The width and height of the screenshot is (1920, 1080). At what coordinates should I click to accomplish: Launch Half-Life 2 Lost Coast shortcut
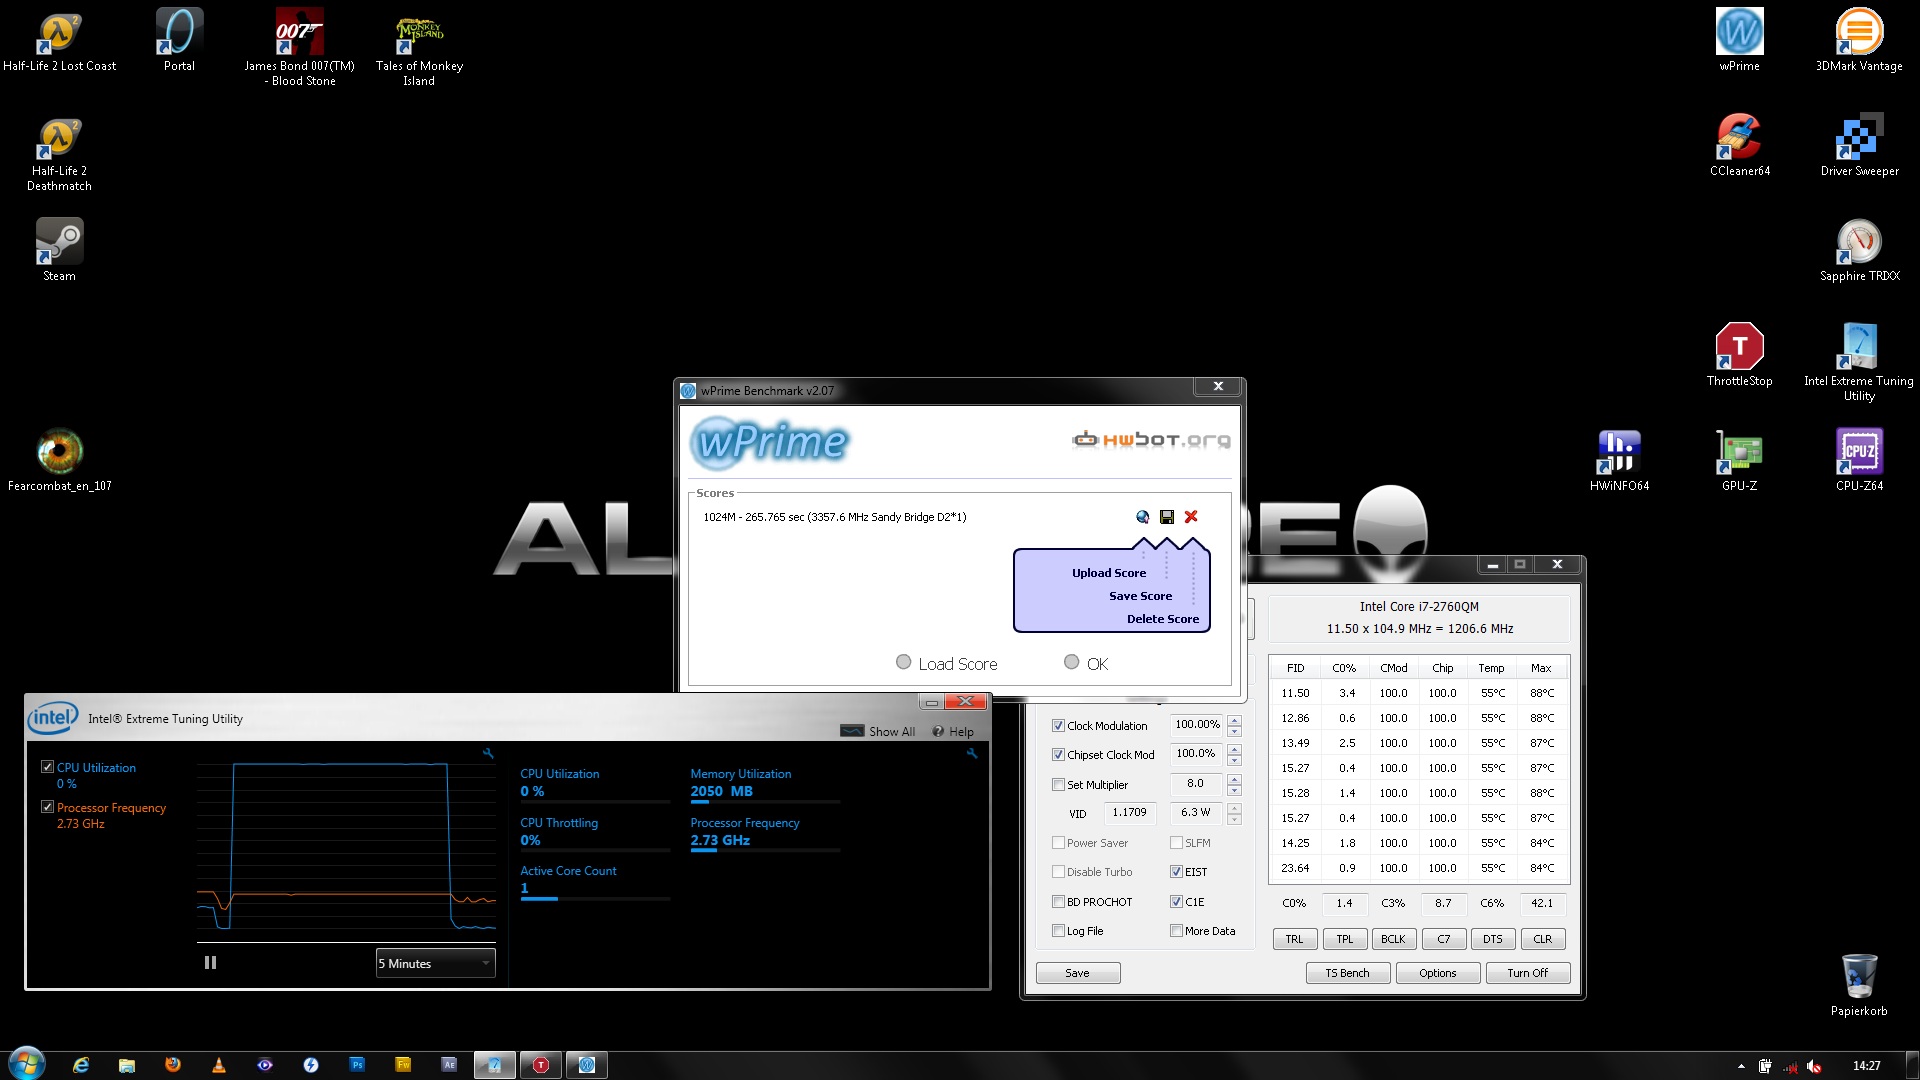pyautogui.click(x=59, y=40)
